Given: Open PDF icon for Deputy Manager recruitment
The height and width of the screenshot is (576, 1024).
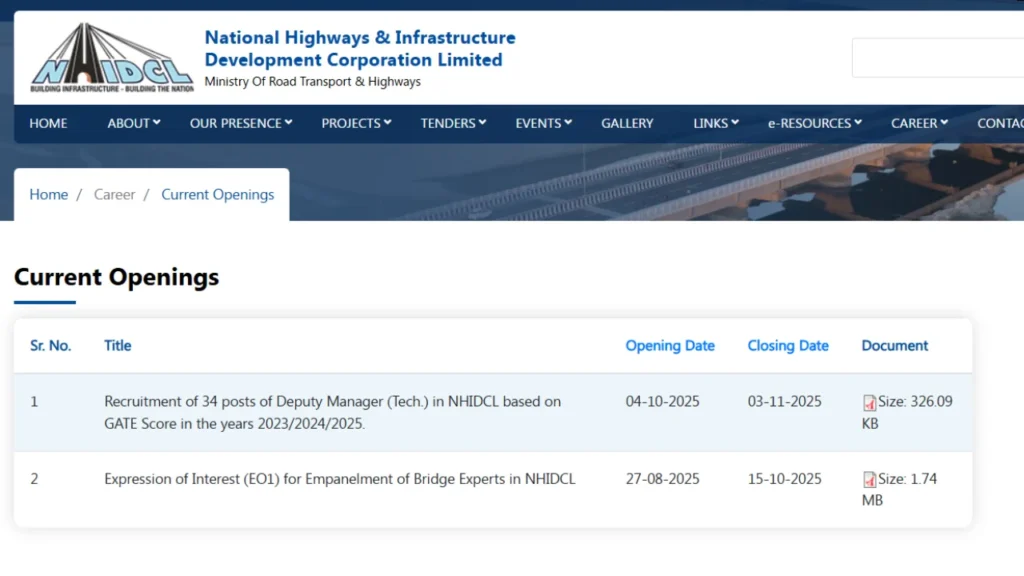Looking at the screenshot, I should [x=869, y=403].
